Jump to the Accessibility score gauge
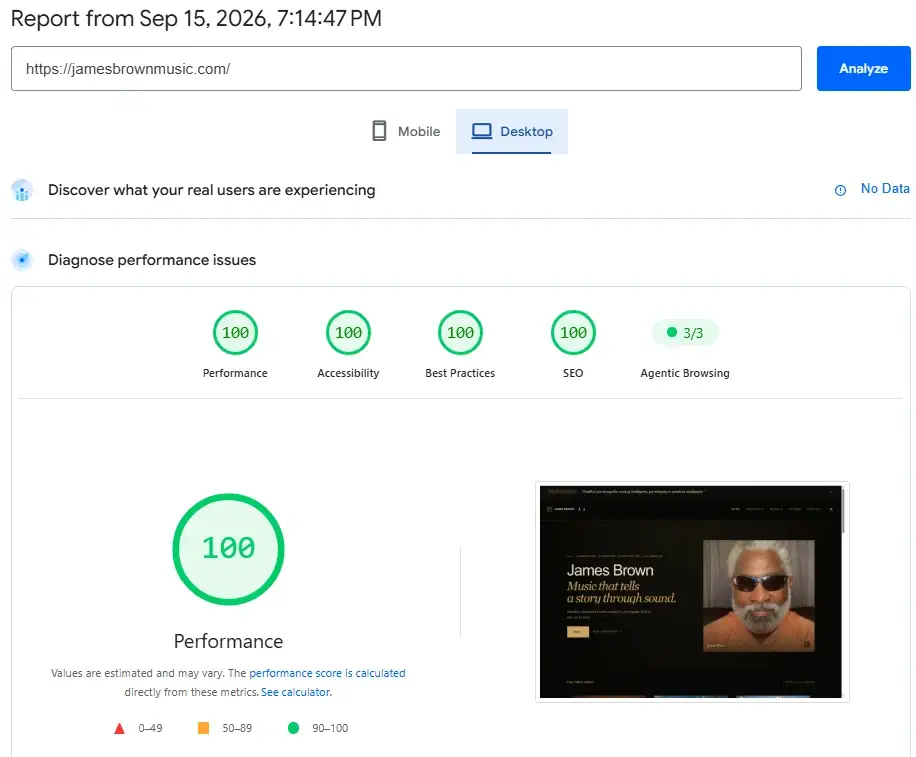The width and height of the screenshot is (916, 757). coord(348,332)
